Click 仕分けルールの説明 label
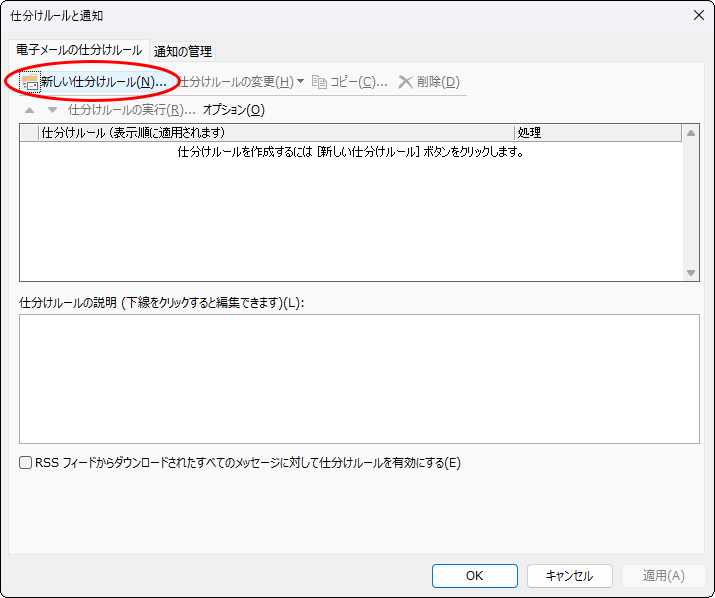The height and width of the screenshot is (598, 715). click(x=161, y=302)
